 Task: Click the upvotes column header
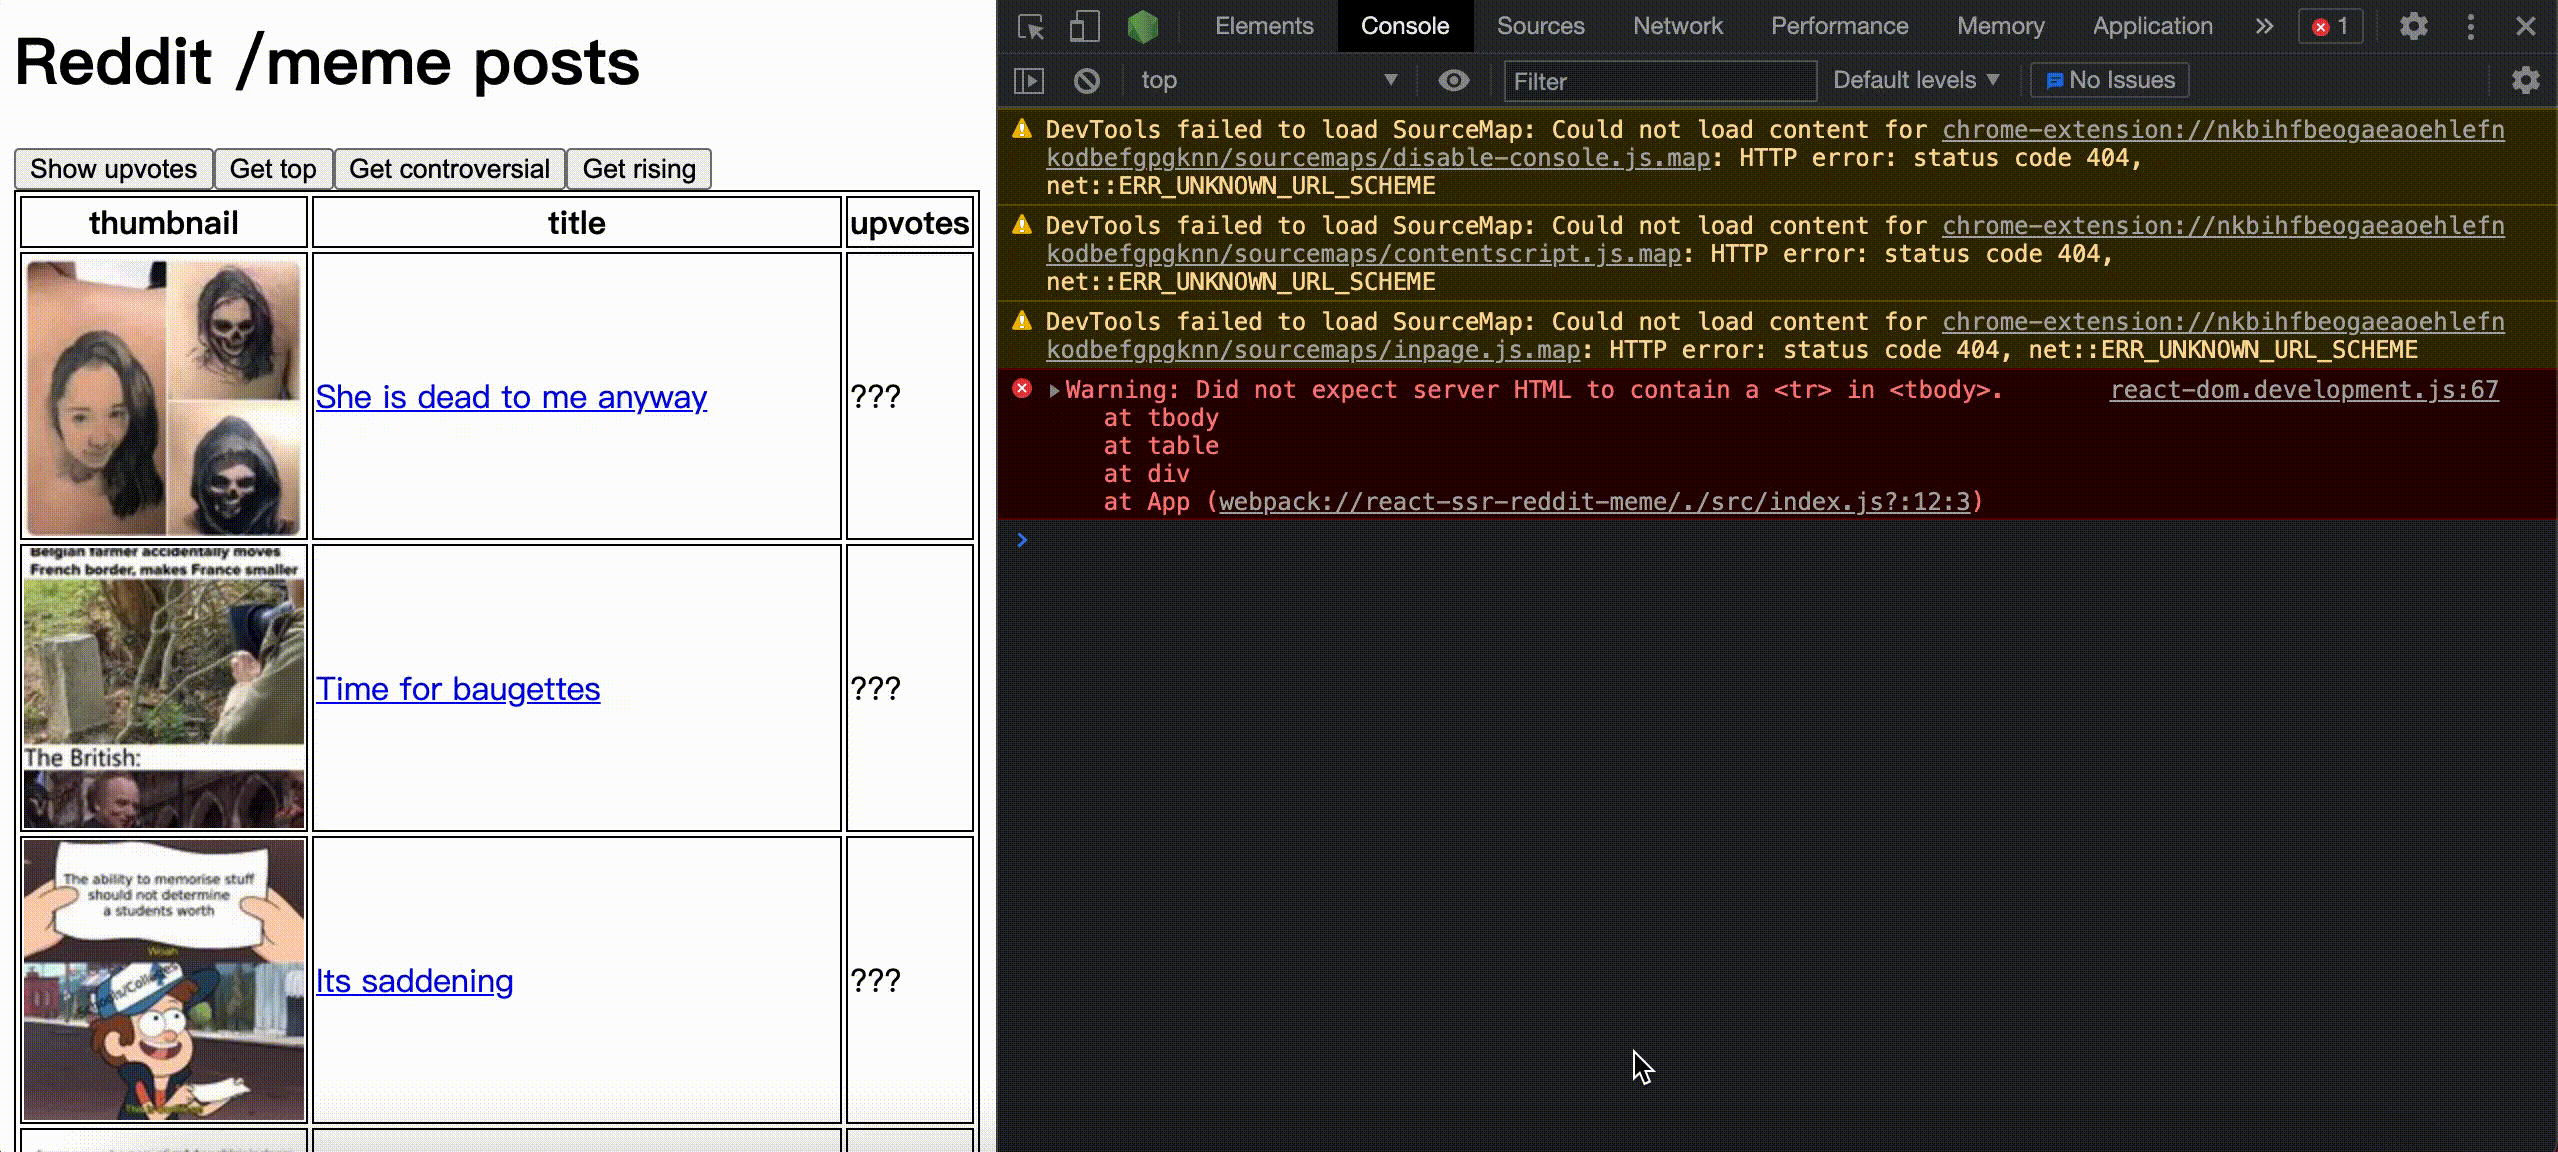tap(910, 222)
